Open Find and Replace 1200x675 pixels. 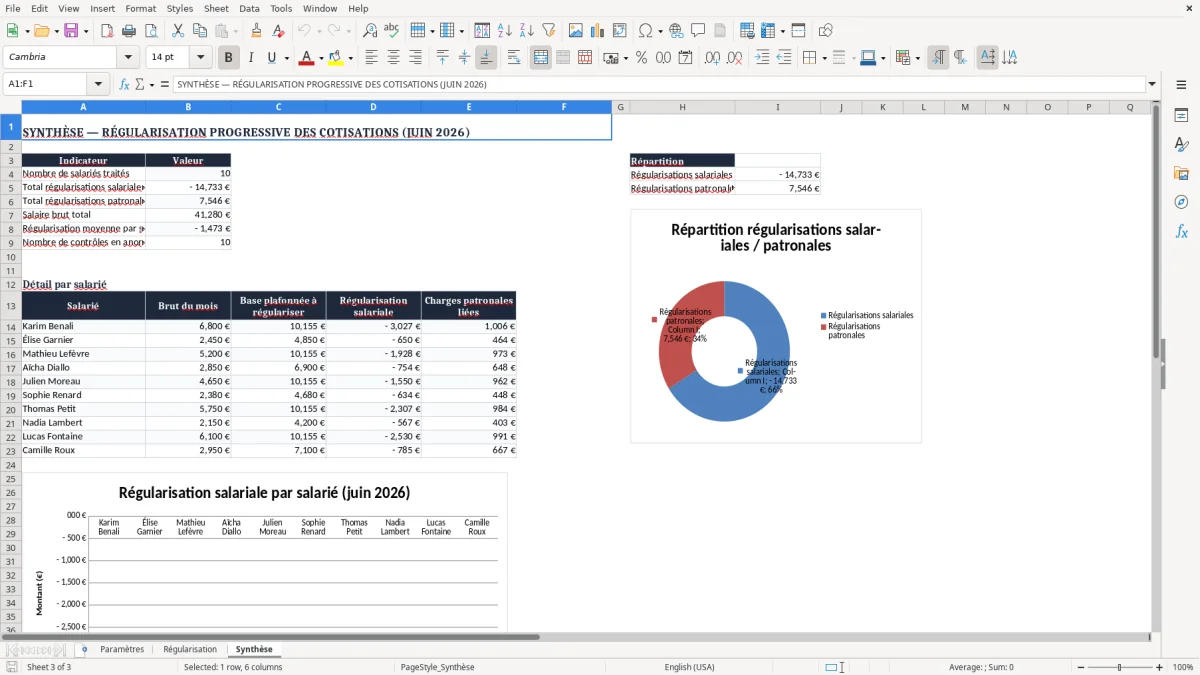pos(370,31)
